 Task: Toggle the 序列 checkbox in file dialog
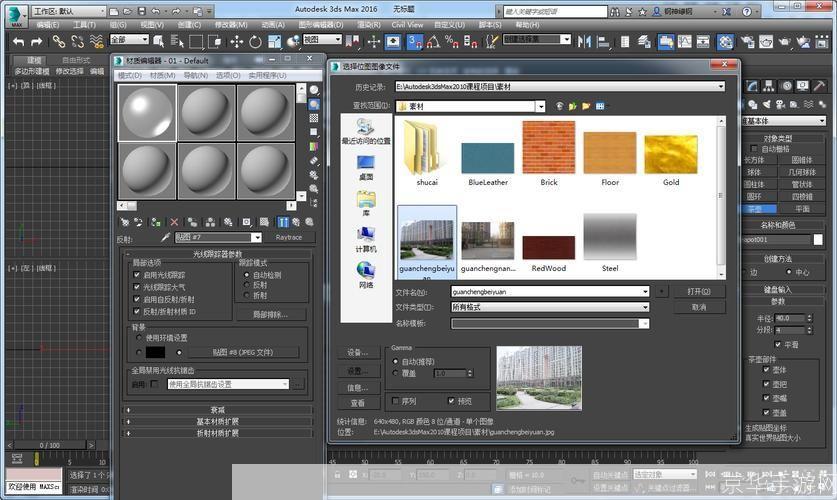coord(396,401)
